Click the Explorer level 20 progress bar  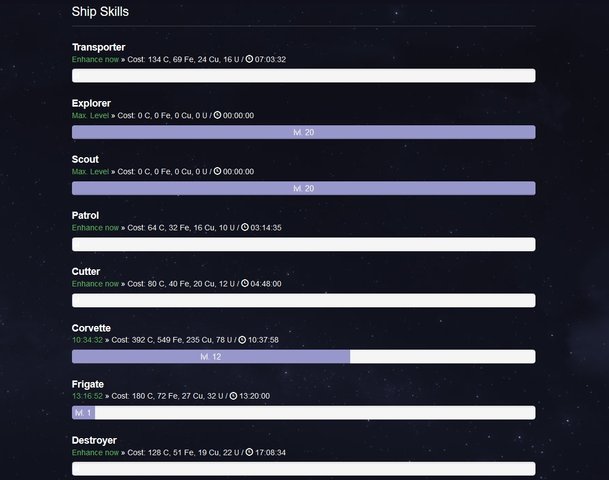[x=303, y=132]
